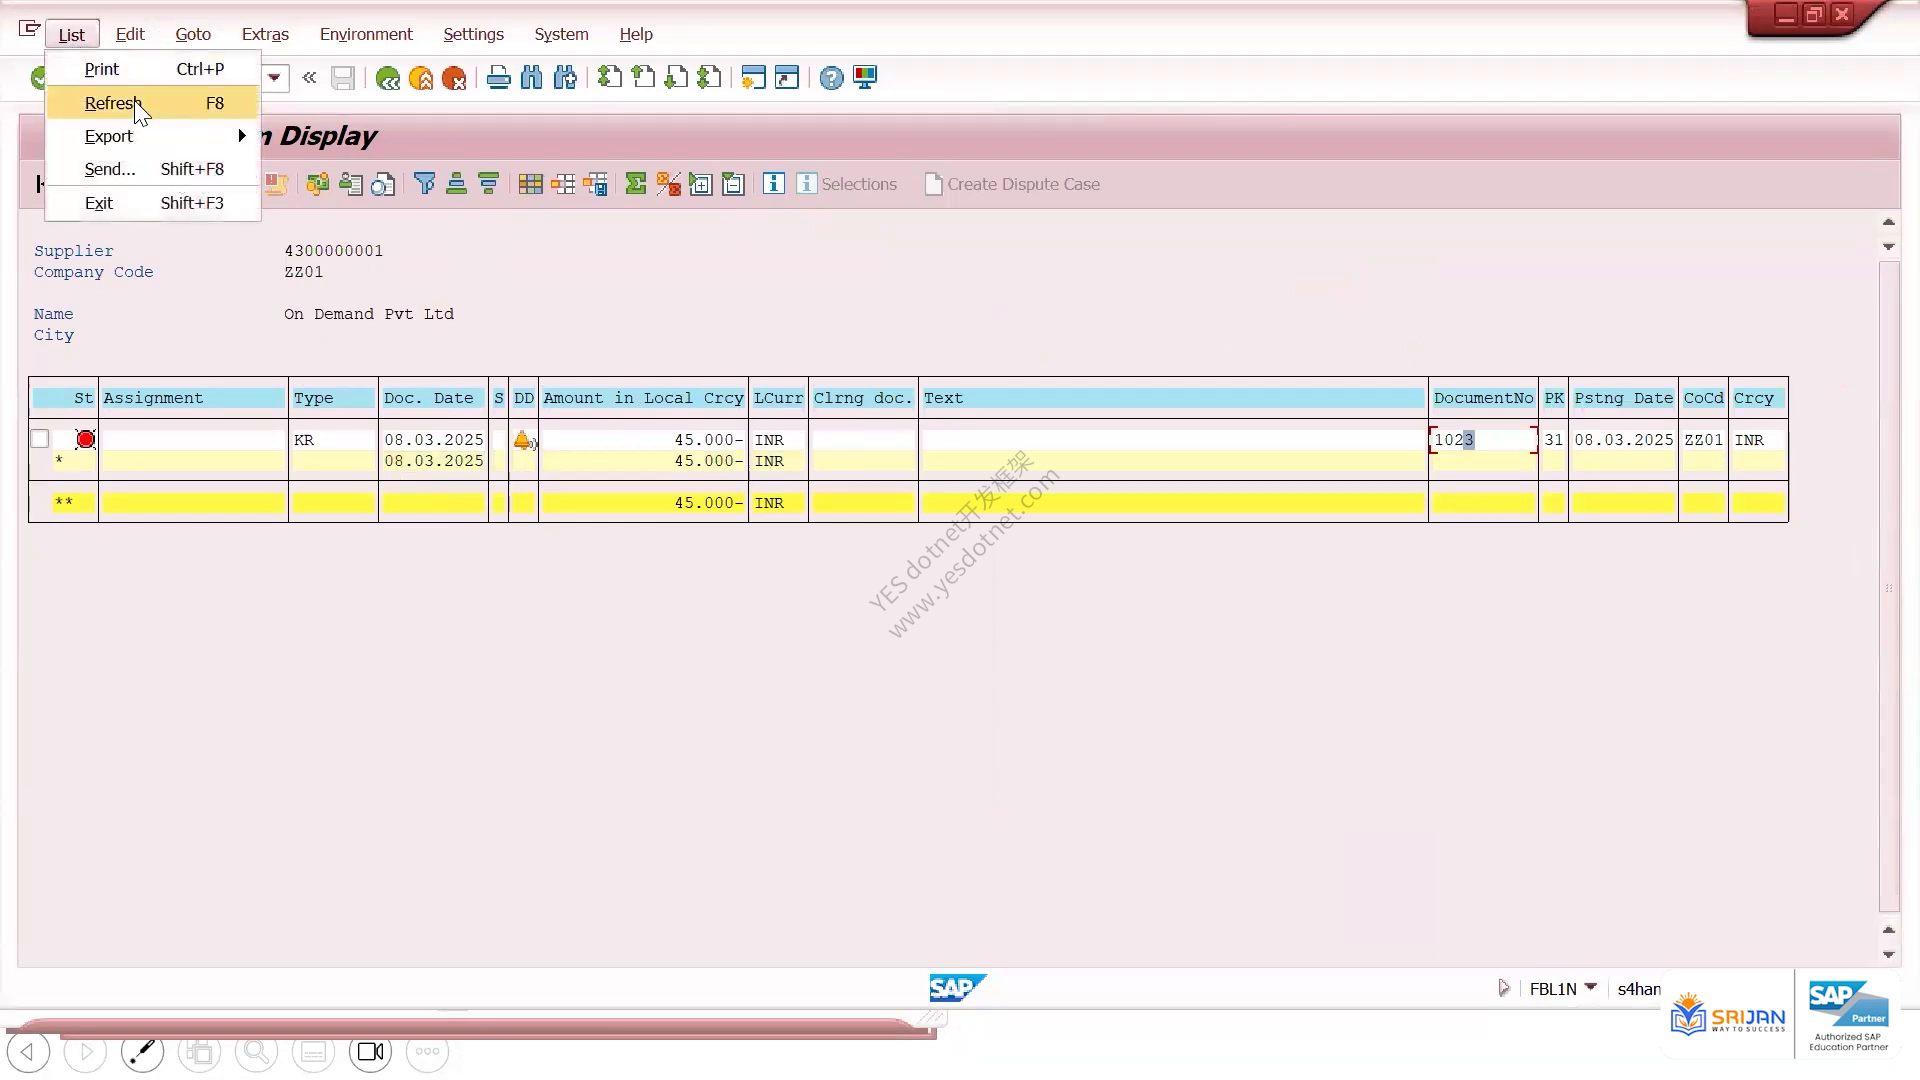Open the System menu
Viewport: 1920px width, 1080px height.
[x=561, y=34]
